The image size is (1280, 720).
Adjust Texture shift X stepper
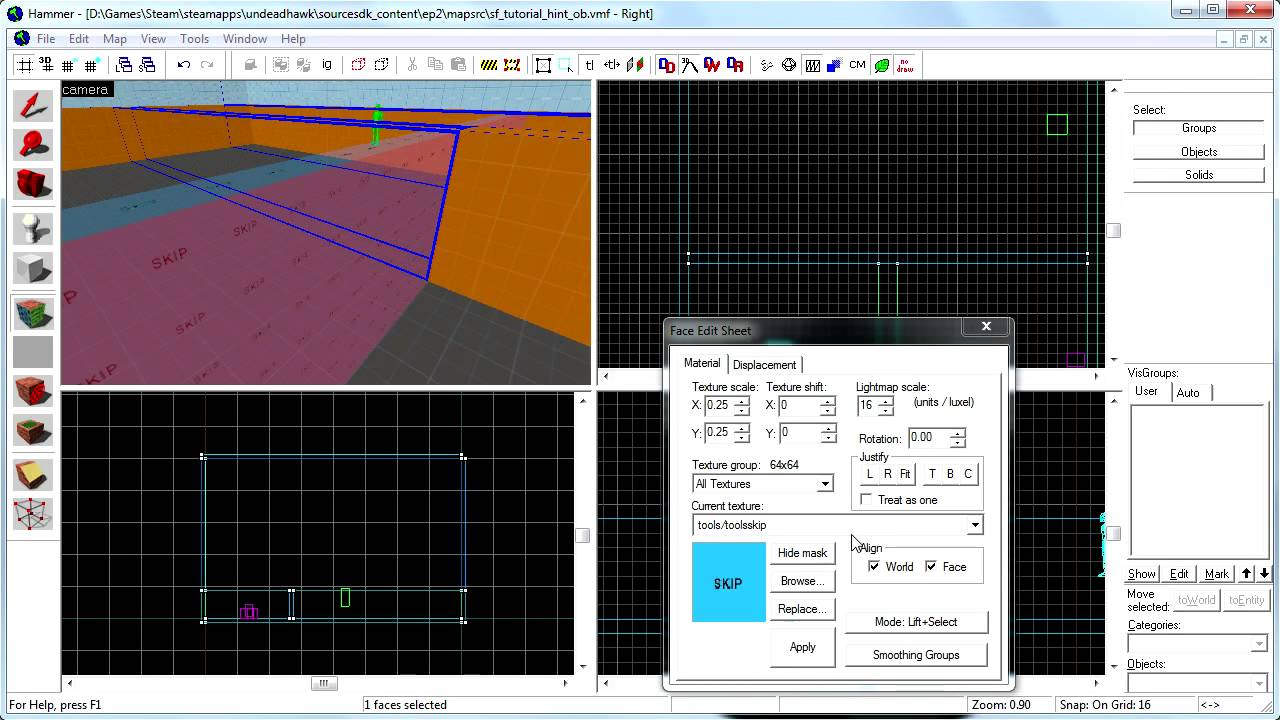(x=827, y=405)
